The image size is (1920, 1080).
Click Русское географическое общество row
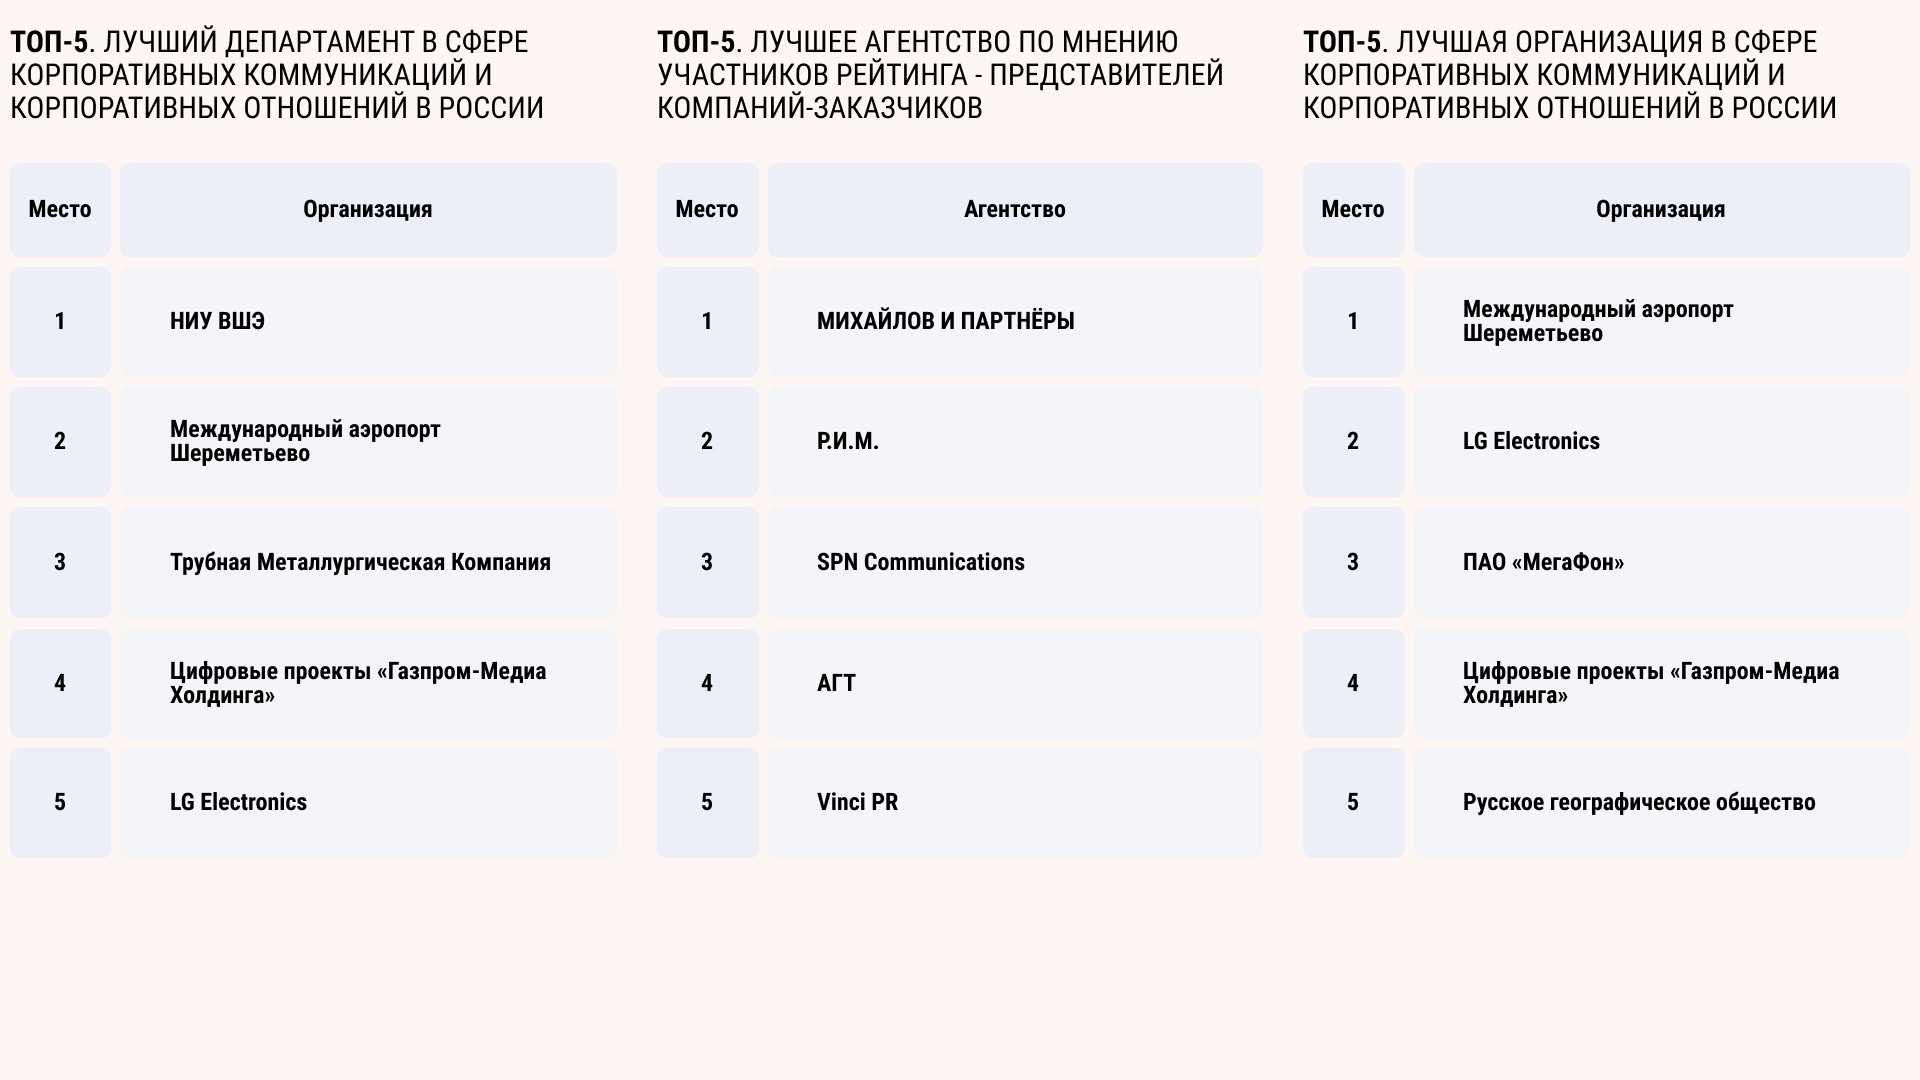1638,802
